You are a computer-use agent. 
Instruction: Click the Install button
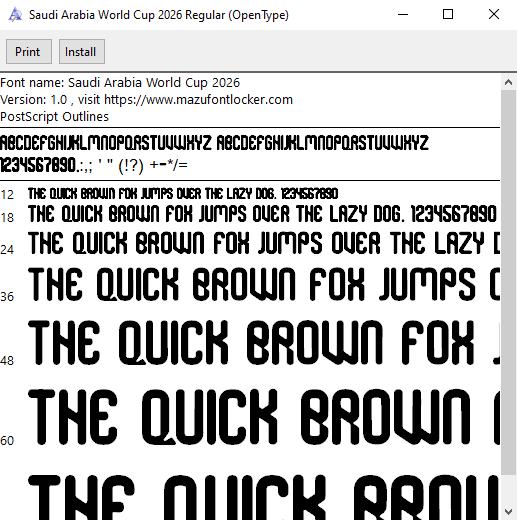pyautogui.click(x=82, y=52)
